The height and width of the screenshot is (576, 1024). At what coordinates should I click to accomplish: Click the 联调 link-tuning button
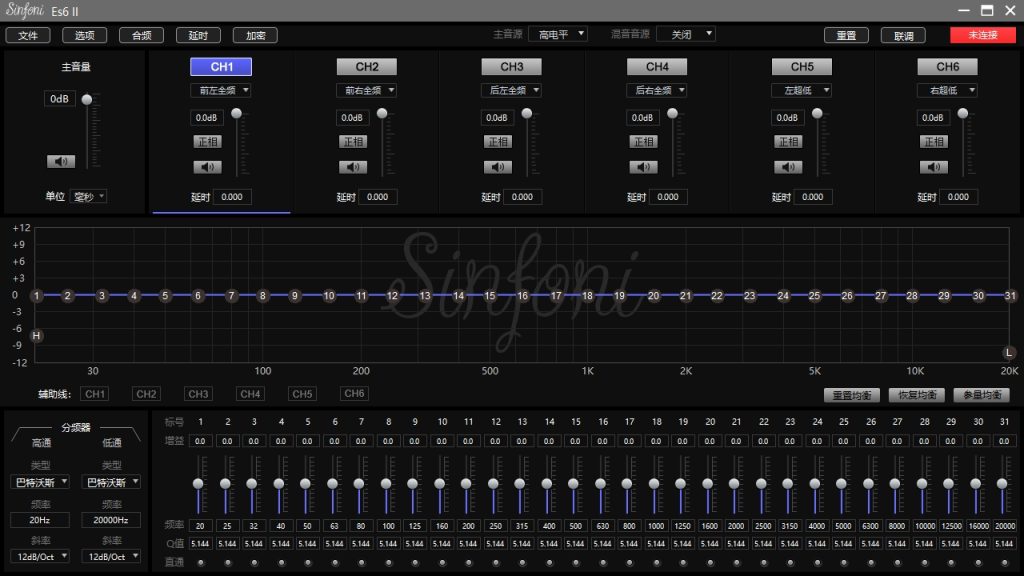[903, 35]
